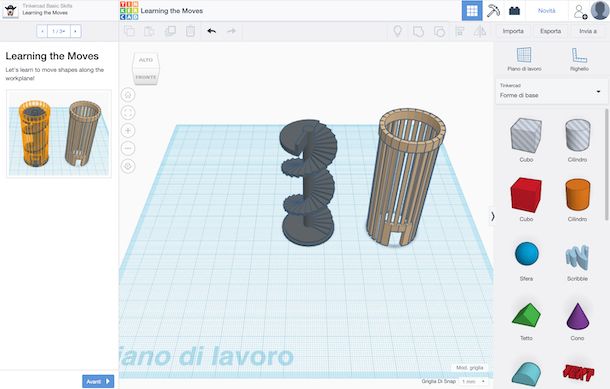Select the Piano di lavoro workplane tool
This screenshot has height=389, width=610.
(524, 59)
